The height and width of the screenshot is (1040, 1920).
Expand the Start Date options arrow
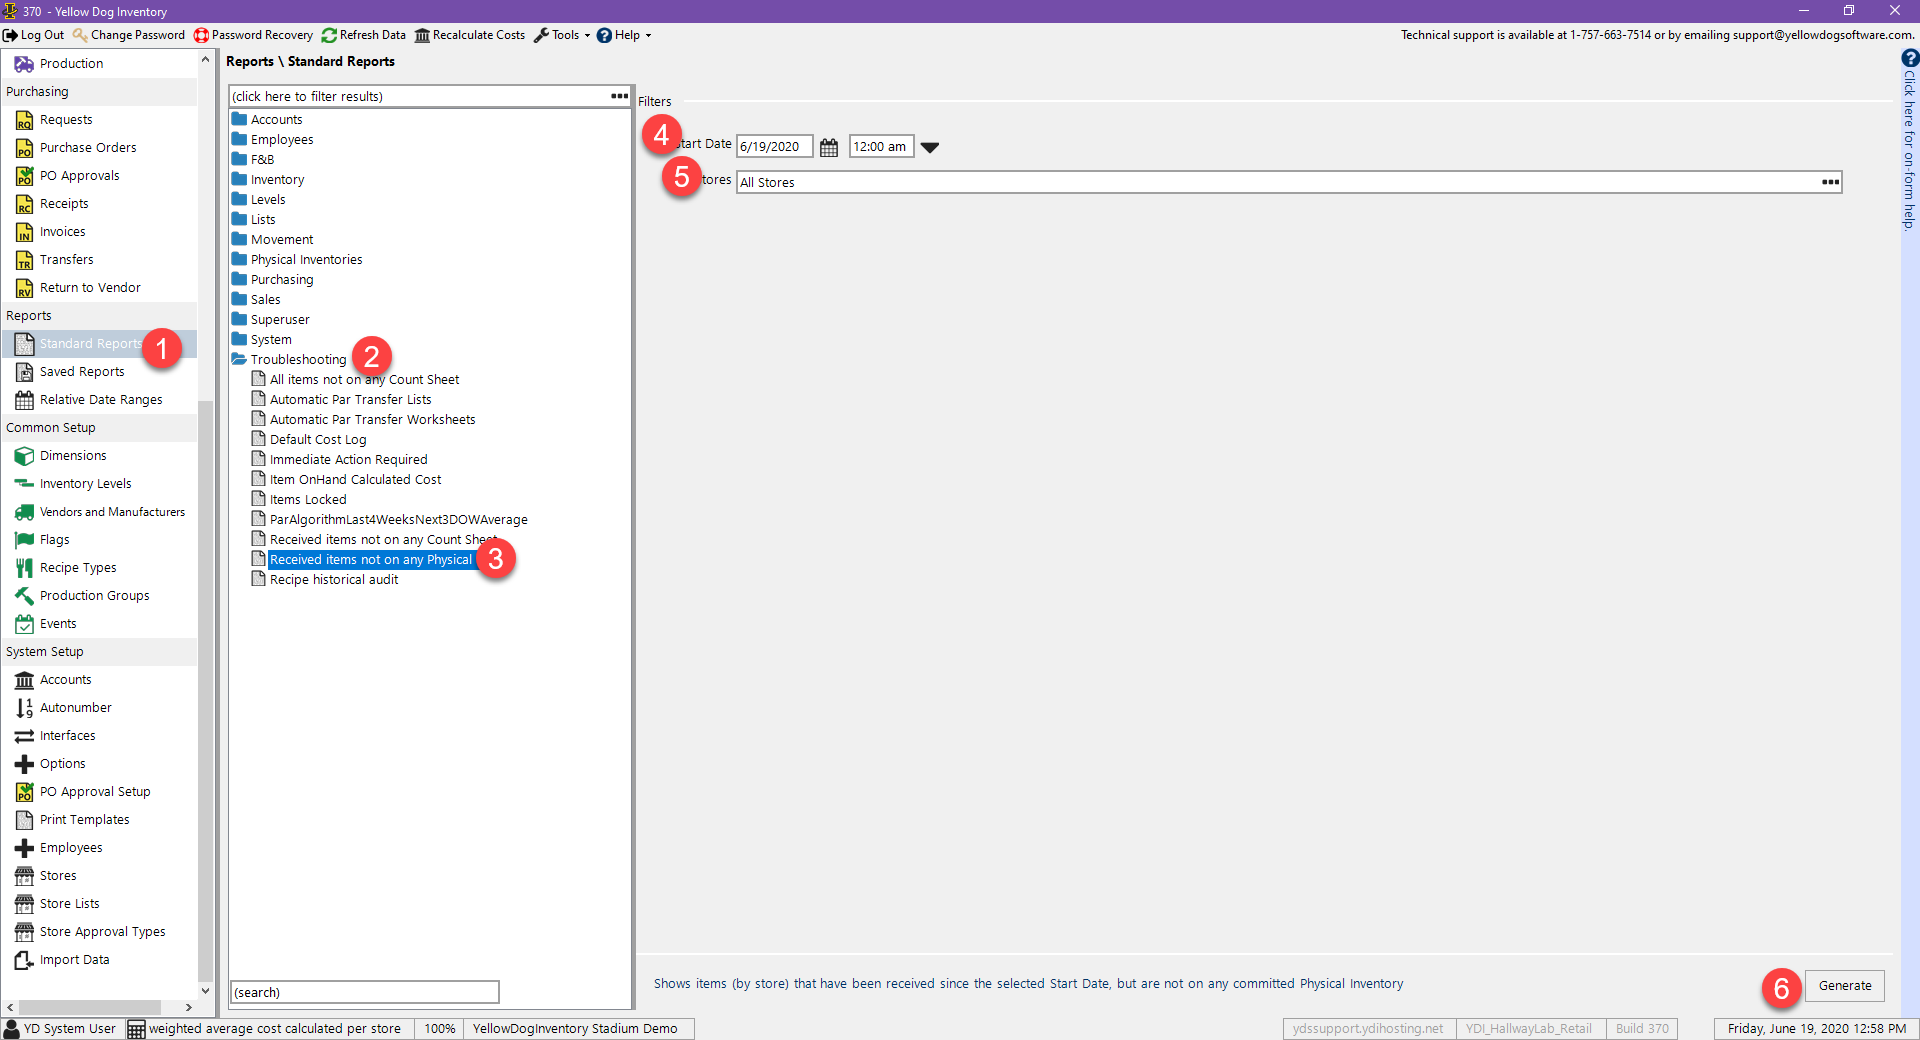(930, 147)
